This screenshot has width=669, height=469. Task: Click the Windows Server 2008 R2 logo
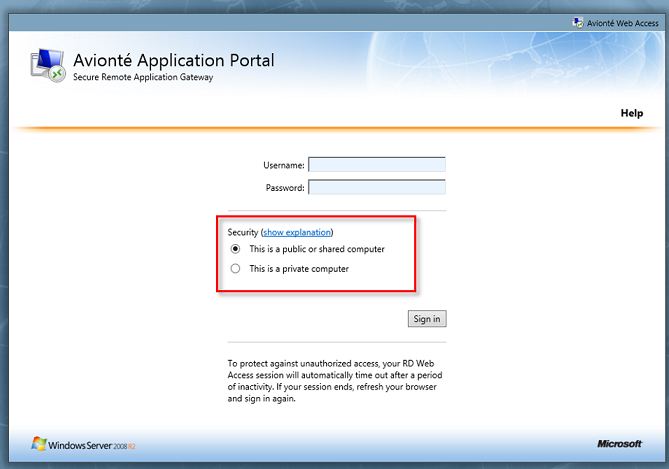pos(83,444)
